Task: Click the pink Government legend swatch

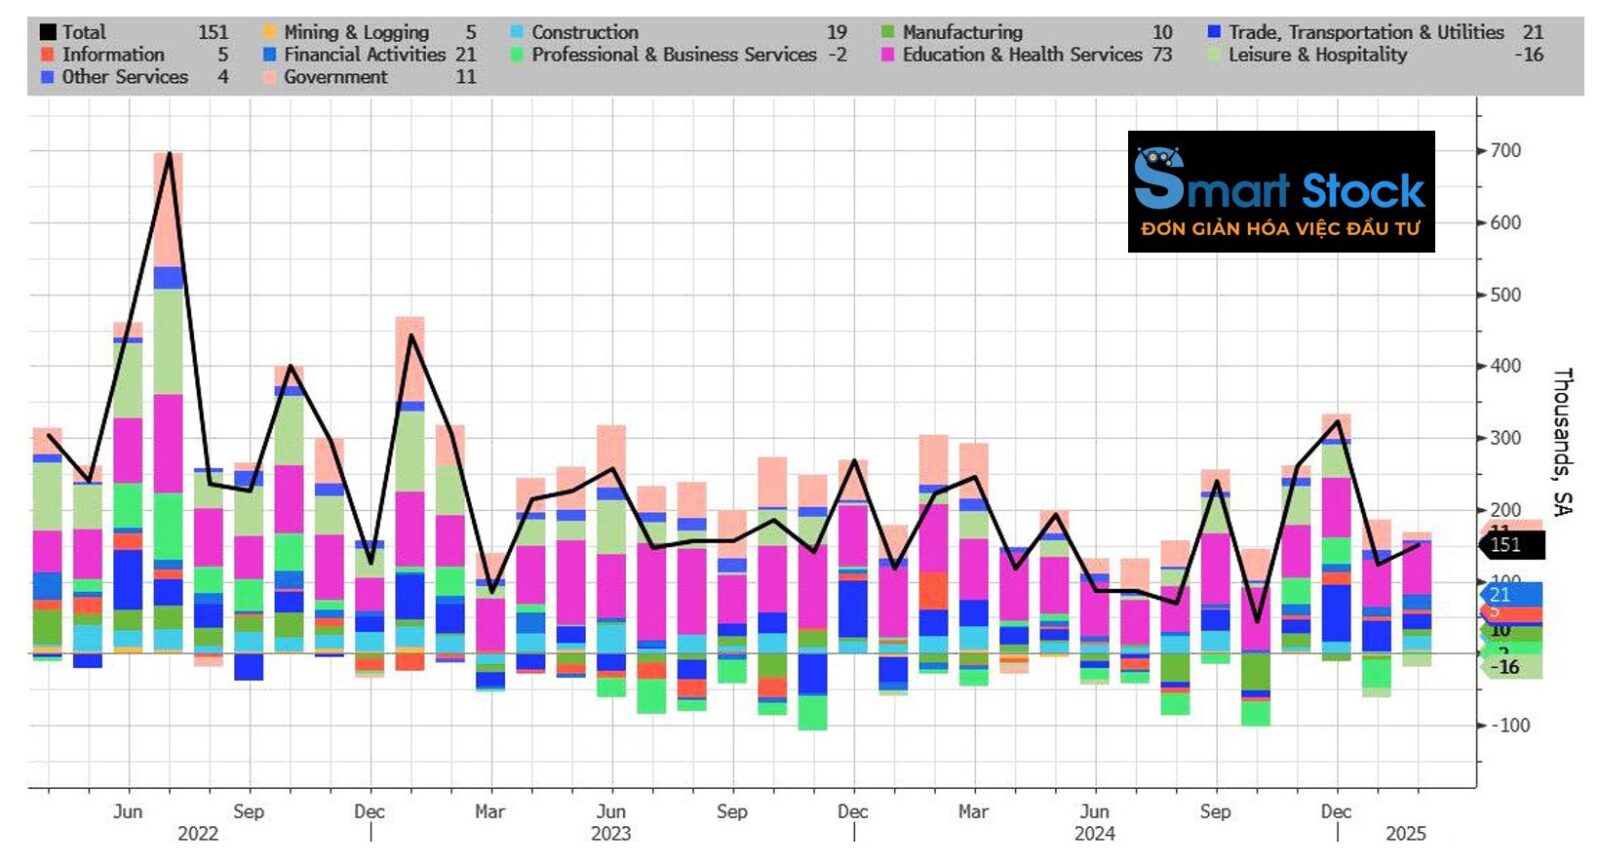Action: tap(269, 77)
